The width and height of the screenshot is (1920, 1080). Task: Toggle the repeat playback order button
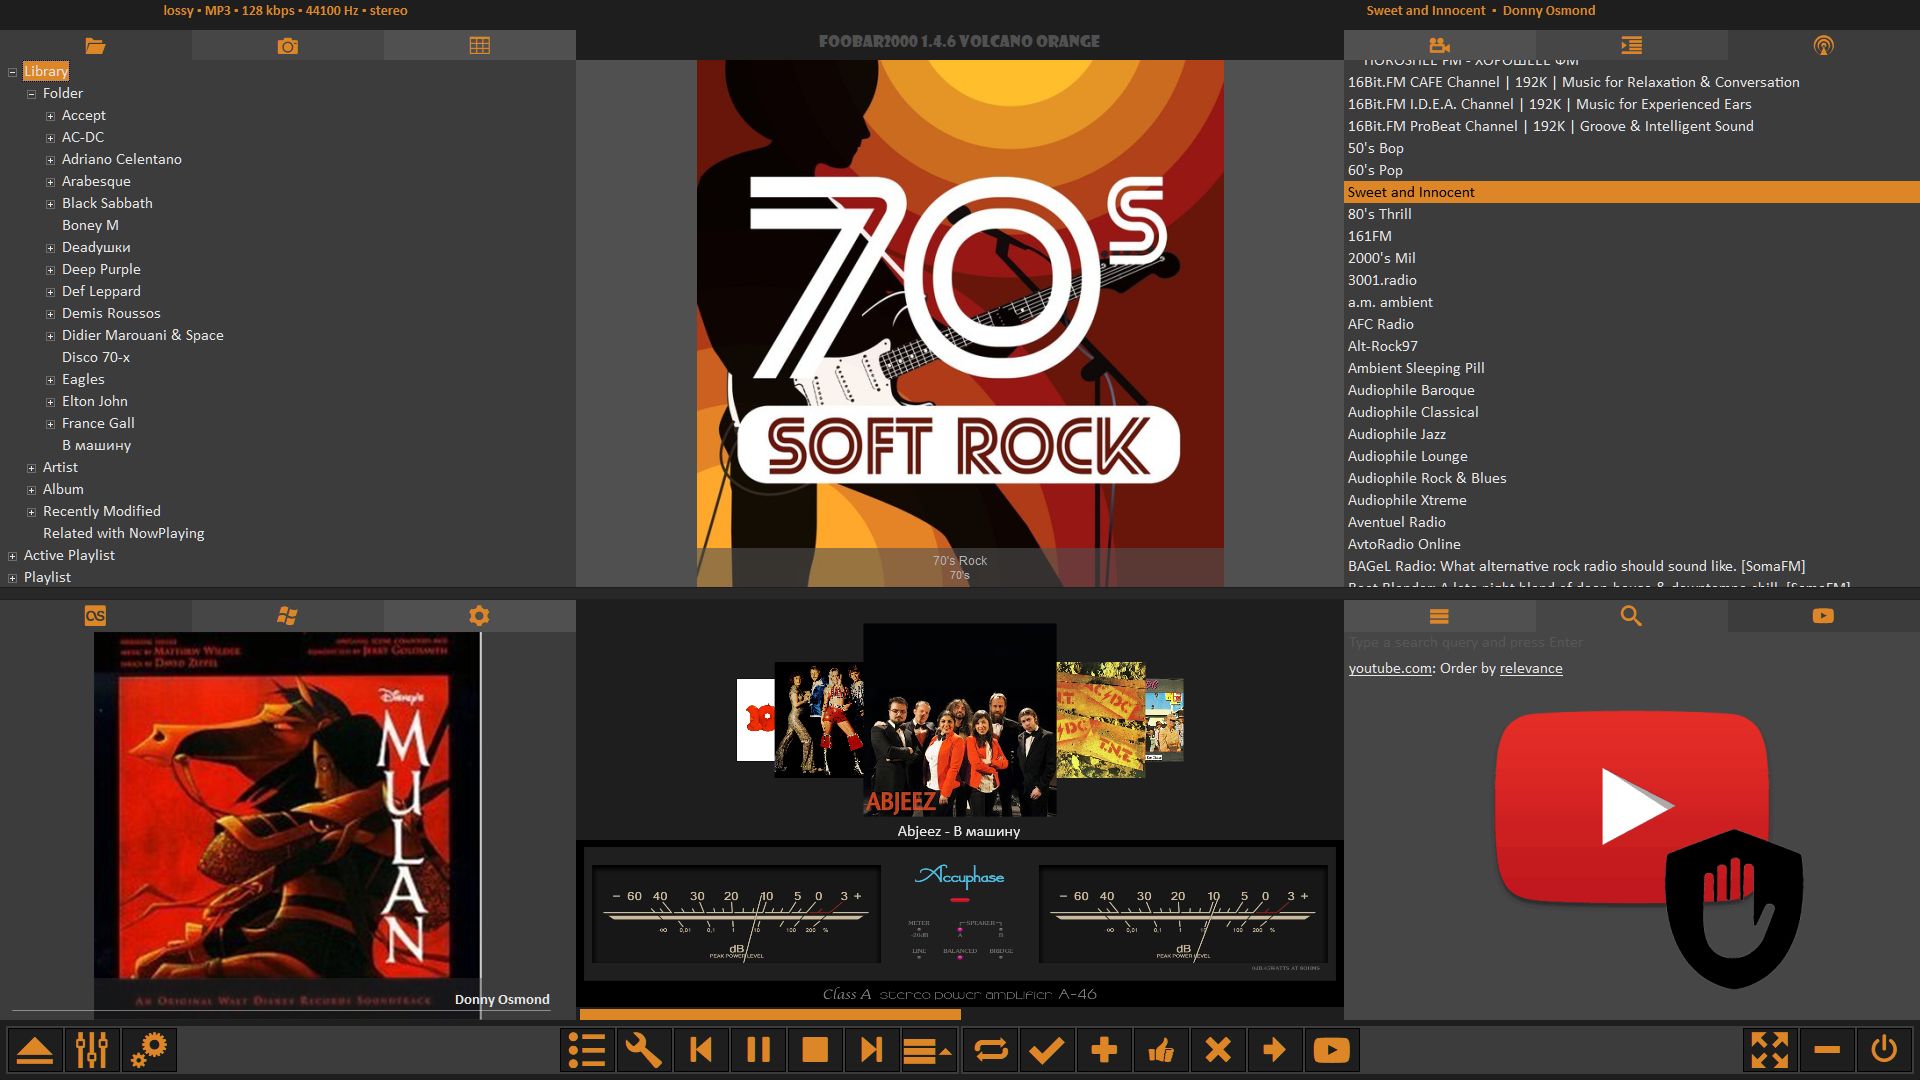click(990, 1050)
